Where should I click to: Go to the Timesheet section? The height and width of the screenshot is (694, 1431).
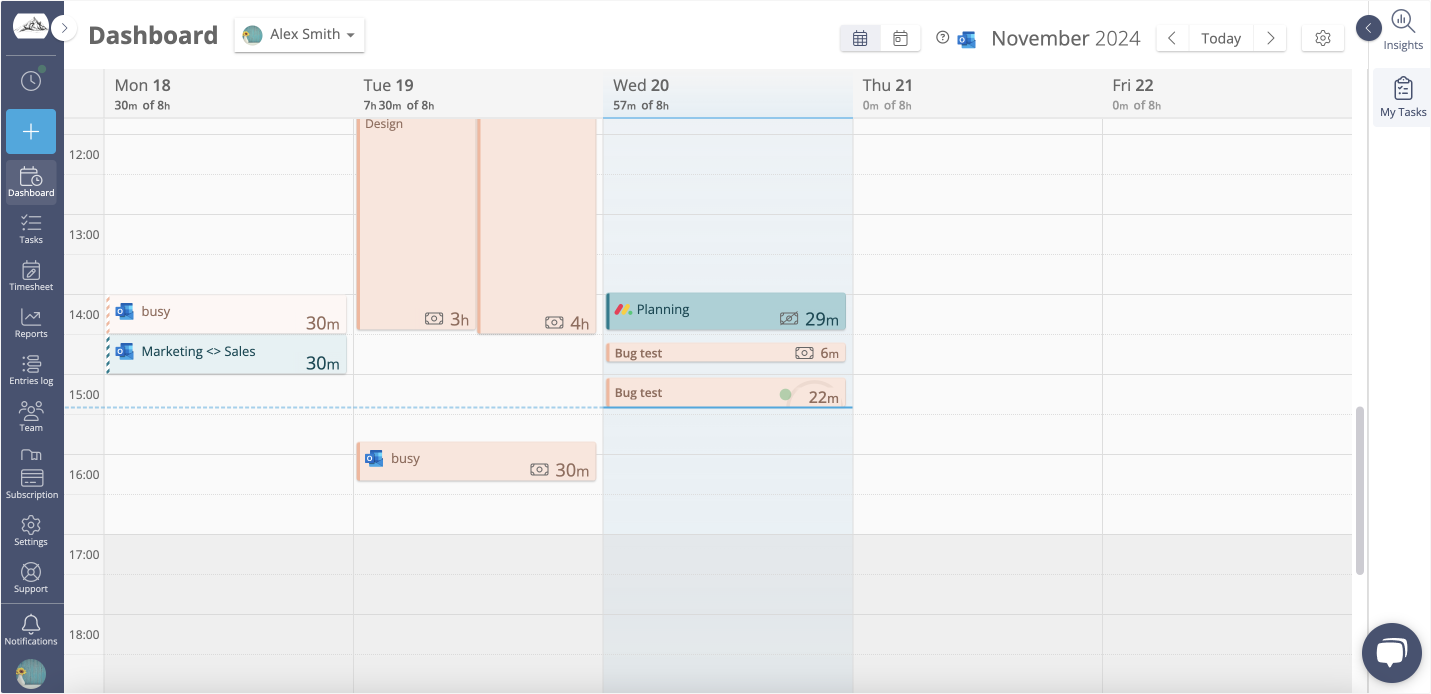(31, 275)
